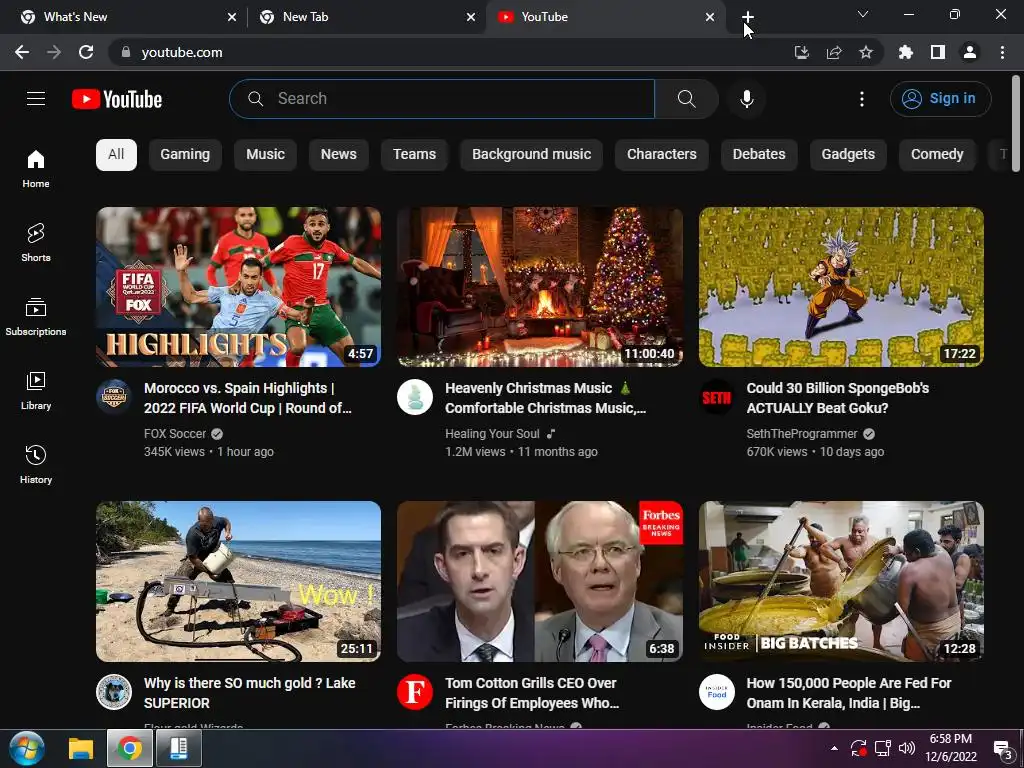Select the Comedy filter chip
1024x768 pixels.
(x=937, y=155)
